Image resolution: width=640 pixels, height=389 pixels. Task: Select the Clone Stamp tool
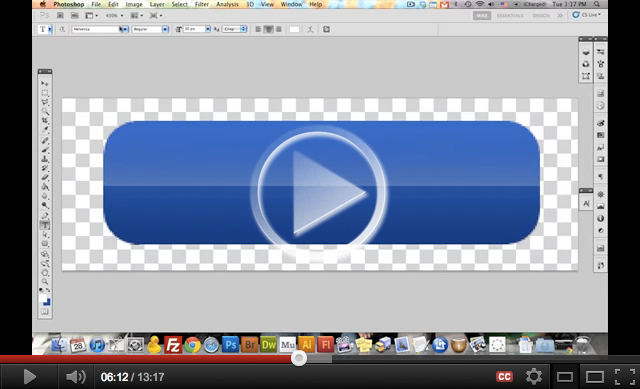coord(44,159)
